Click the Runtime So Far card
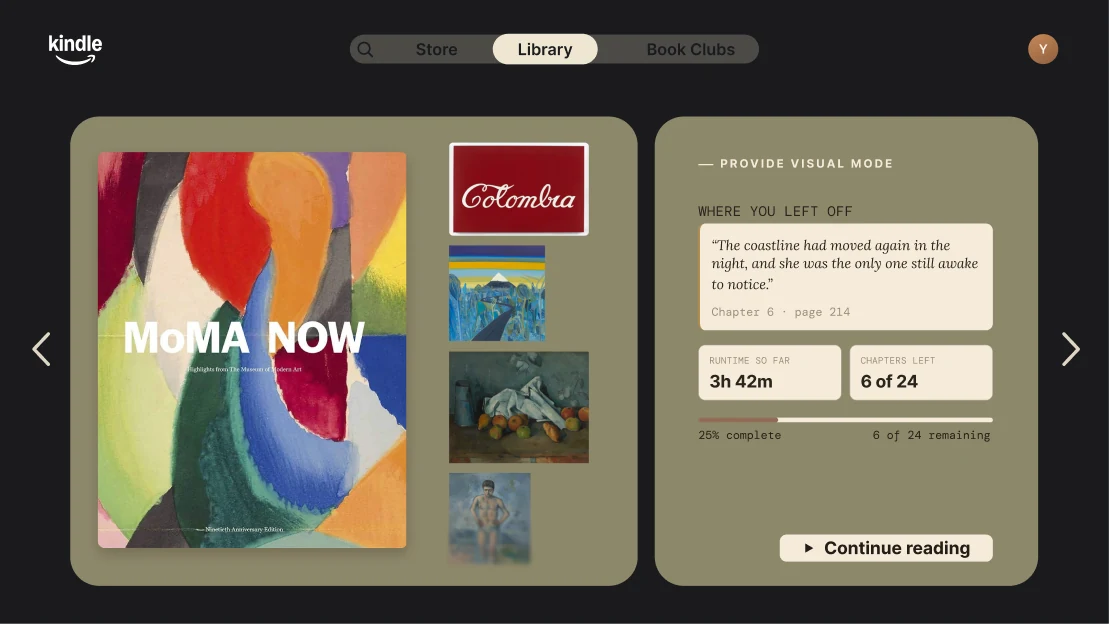Viewport: 1109px width, 624px height. (x=770, y=372)
